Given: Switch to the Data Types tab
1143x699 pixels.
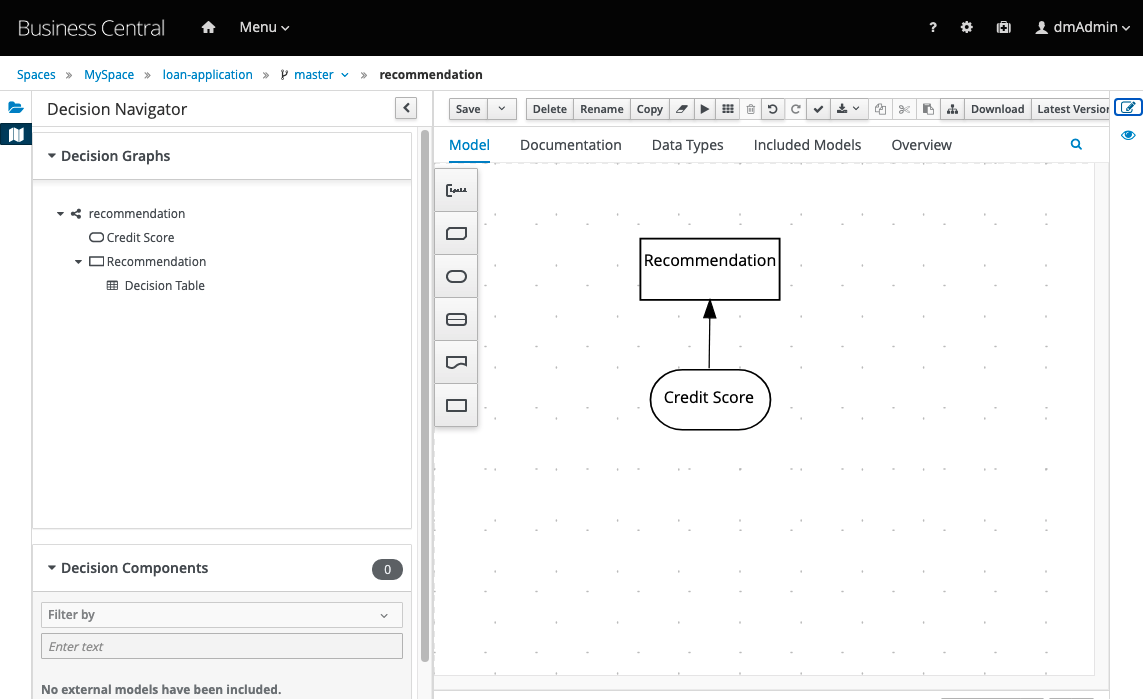Looking at the screenshot, I should point(687,145).
